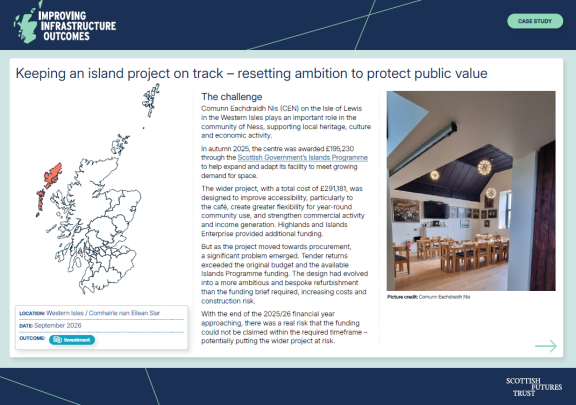Click the Location field showing Western Isles
Screen dimensions: 576x405
101,313
